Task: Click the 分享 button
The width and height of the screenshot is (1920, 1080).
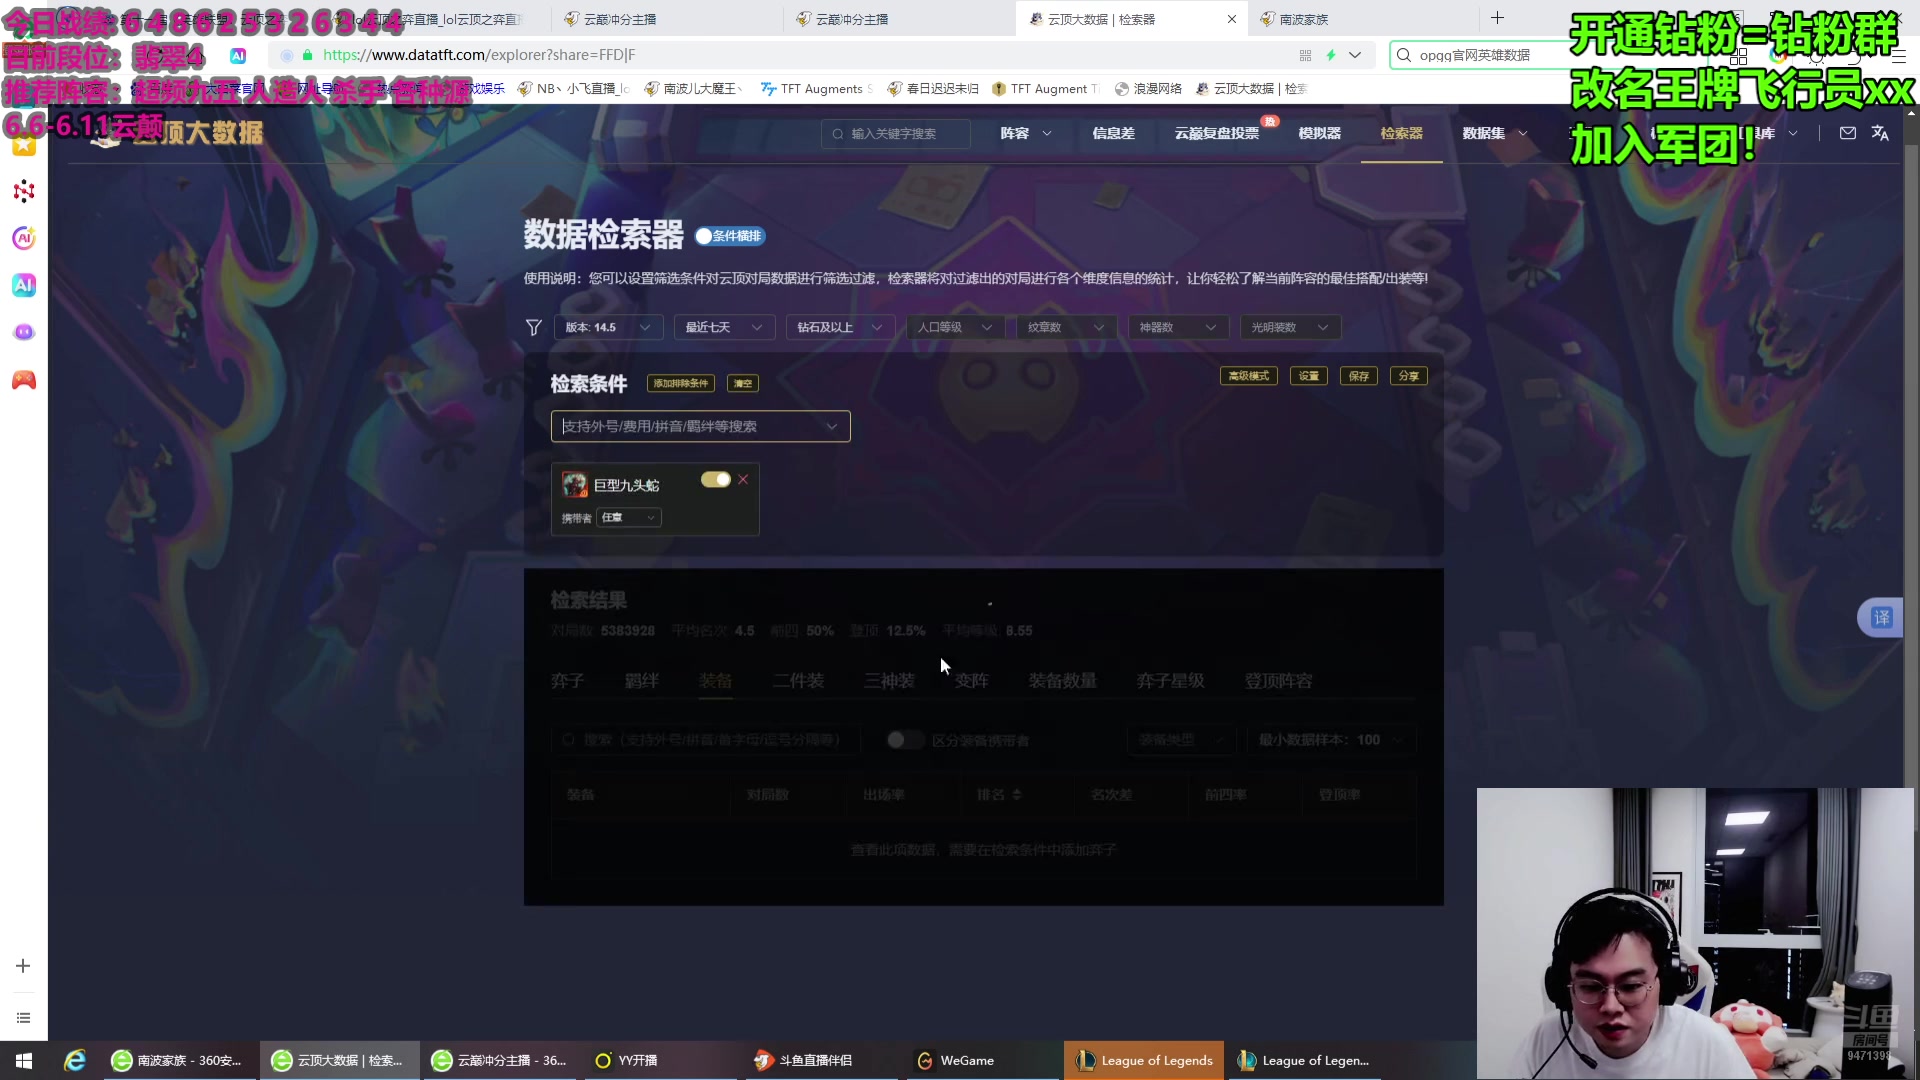Action: (x=1408, y=376)
